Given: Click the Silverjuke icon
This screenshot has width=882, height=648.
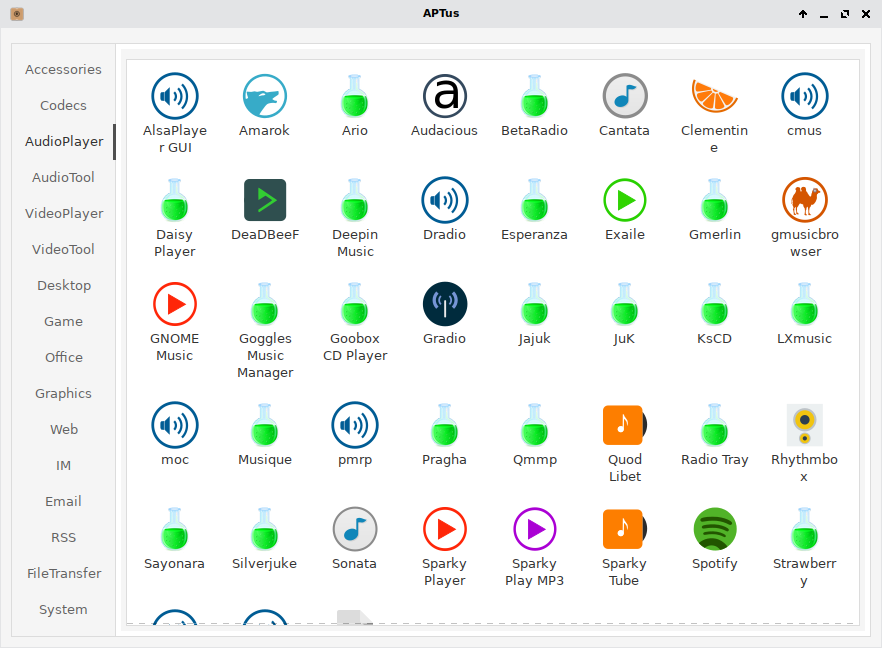Looking at the screenshot, I should click(x=264, y=529).
